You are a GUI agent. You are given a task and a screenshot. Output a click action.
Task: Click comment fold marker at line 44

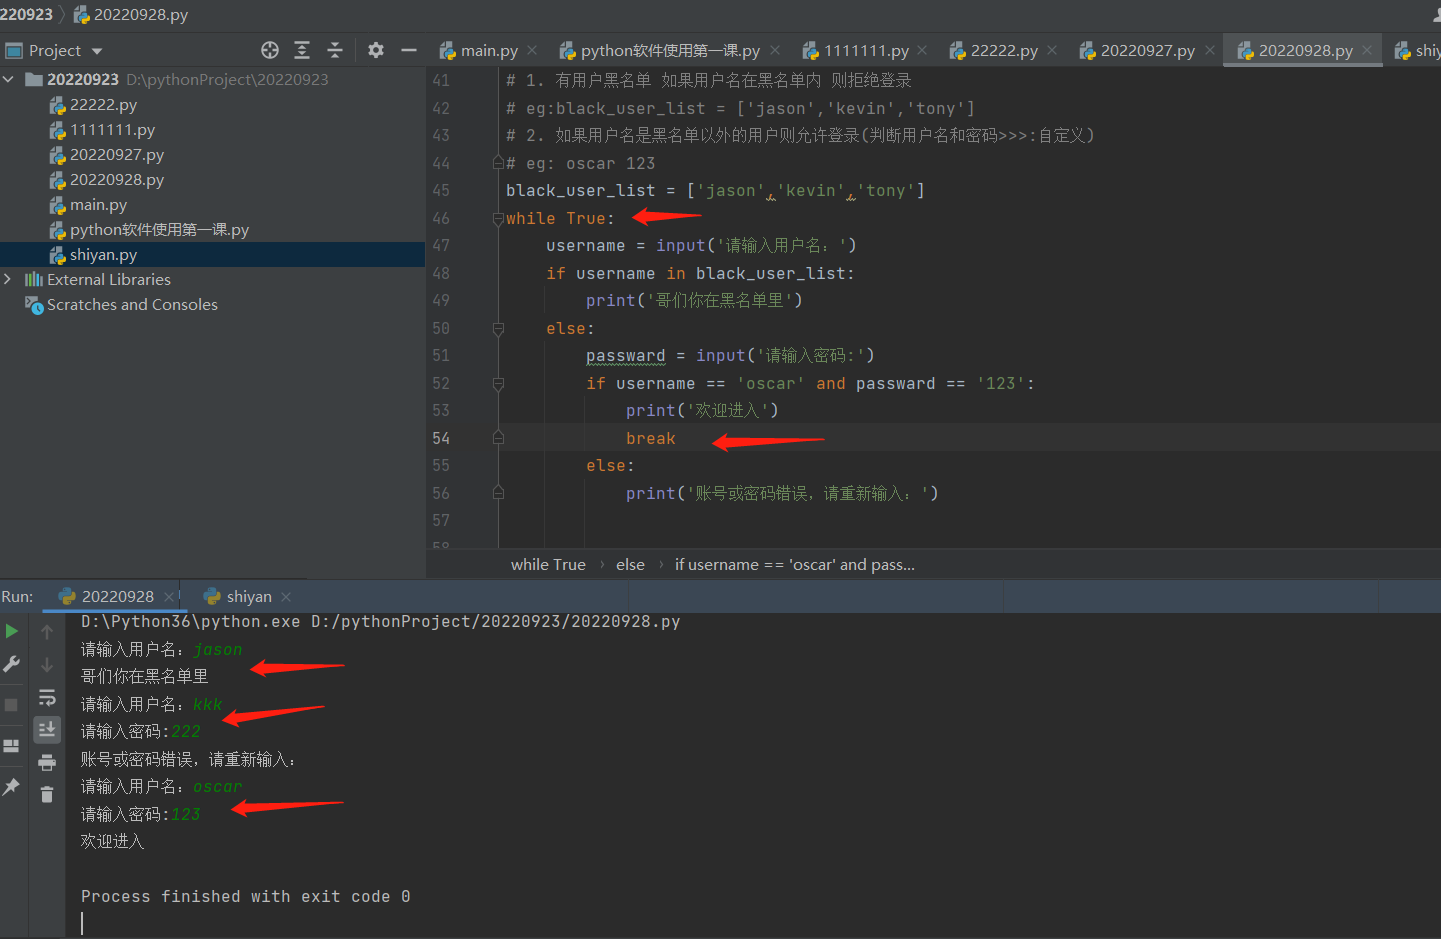[498, 163]
